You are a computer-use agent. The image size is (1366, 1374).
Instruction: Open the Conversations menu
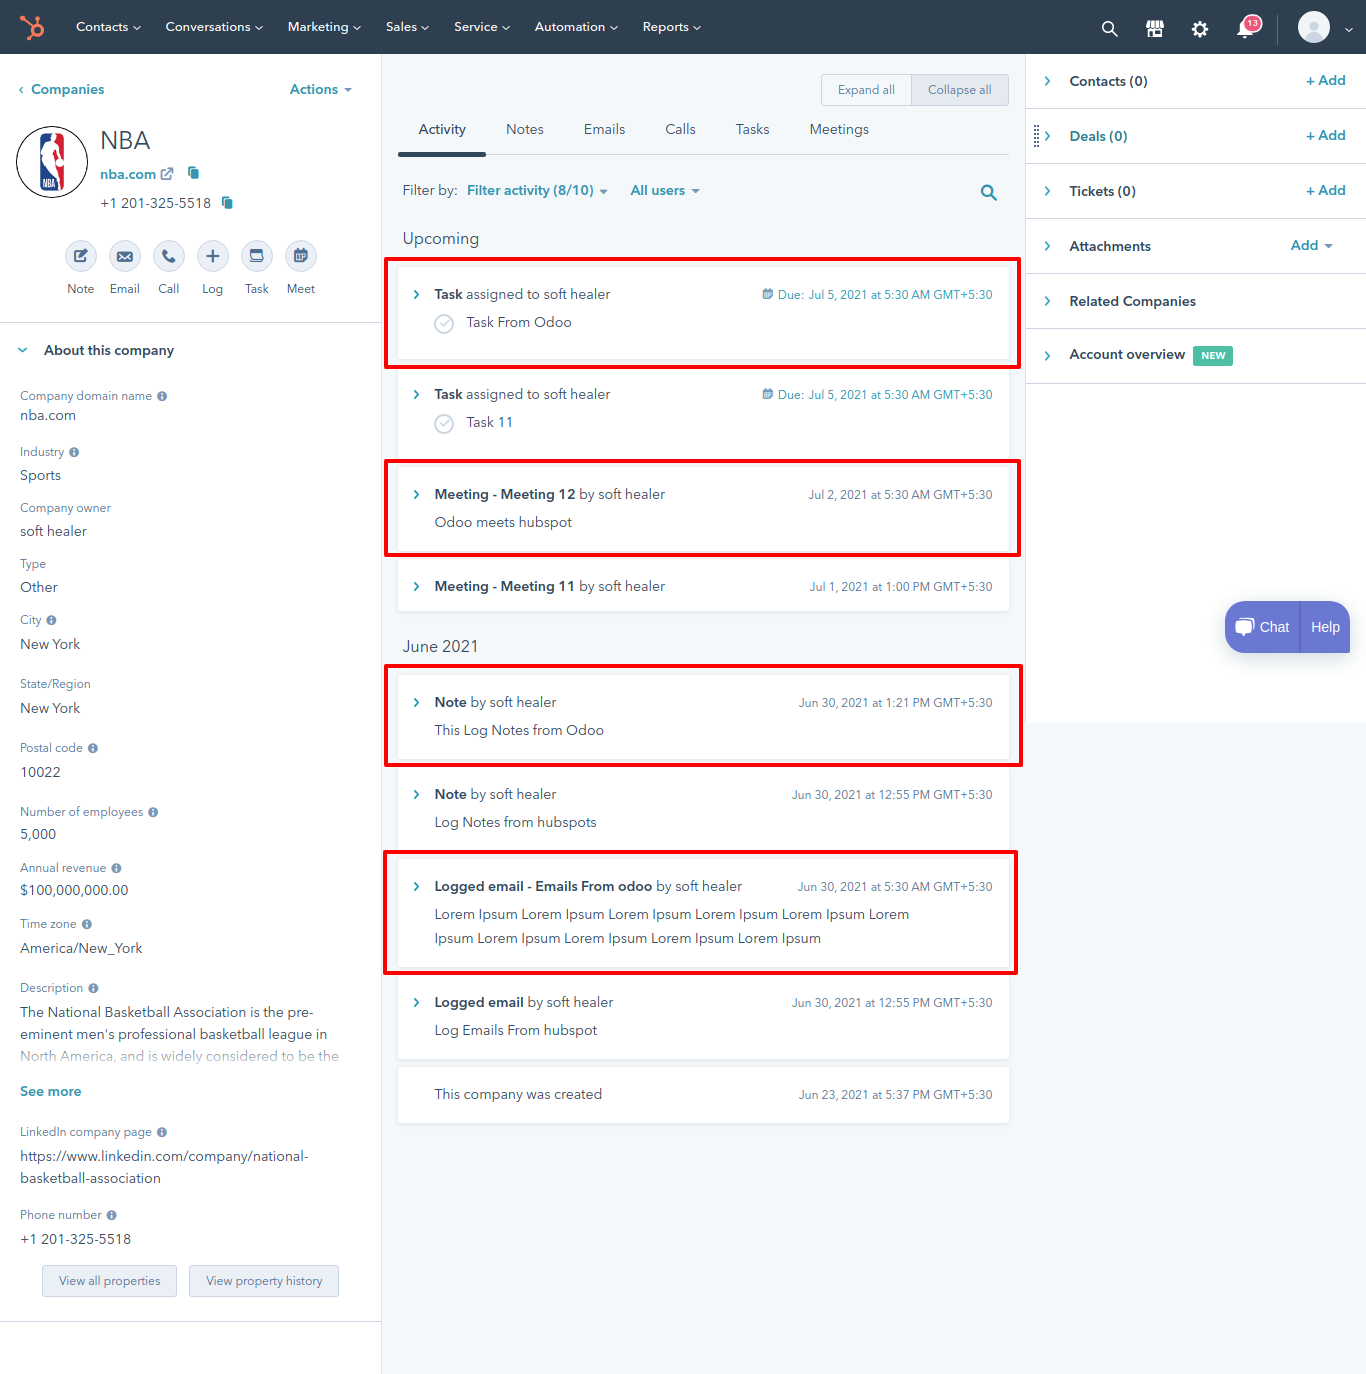pyautogui.click(x=214, y=27)
